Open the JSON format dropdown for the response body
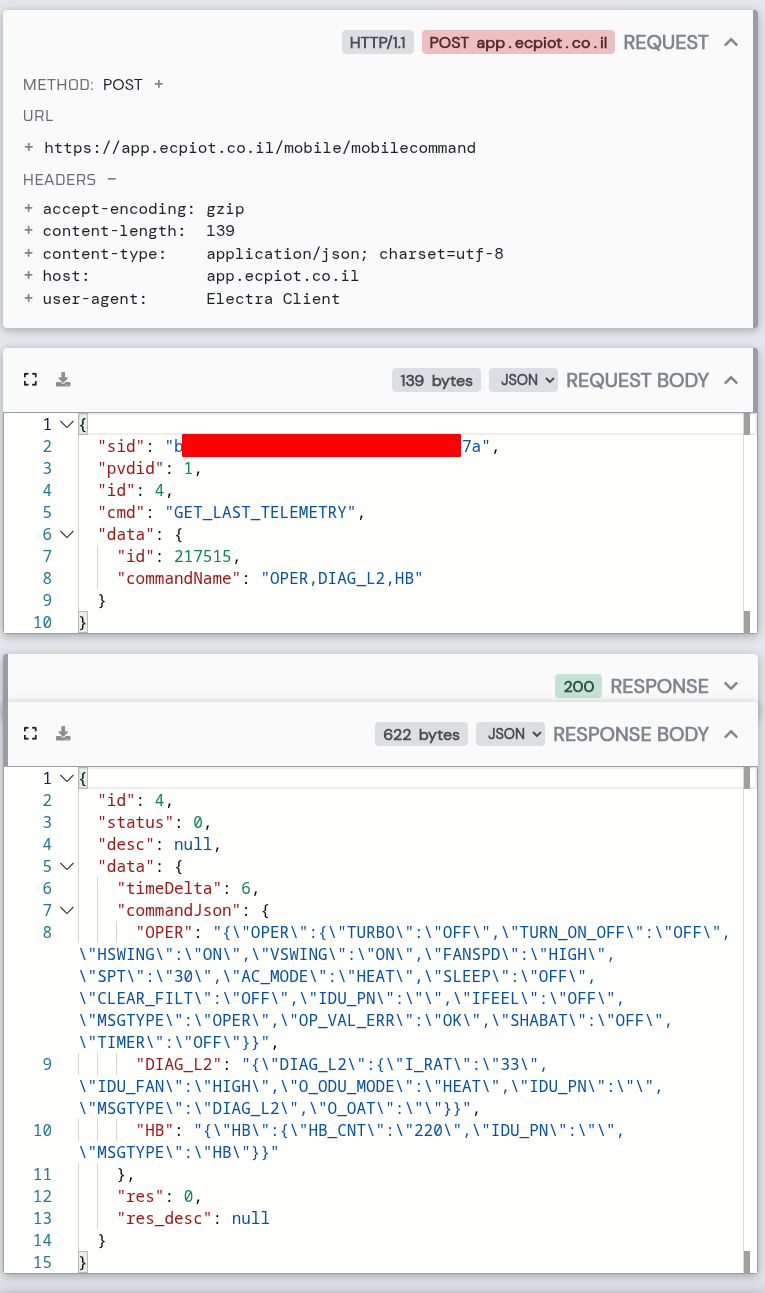The image size is (765, 1293). click(x=510, y=733)
